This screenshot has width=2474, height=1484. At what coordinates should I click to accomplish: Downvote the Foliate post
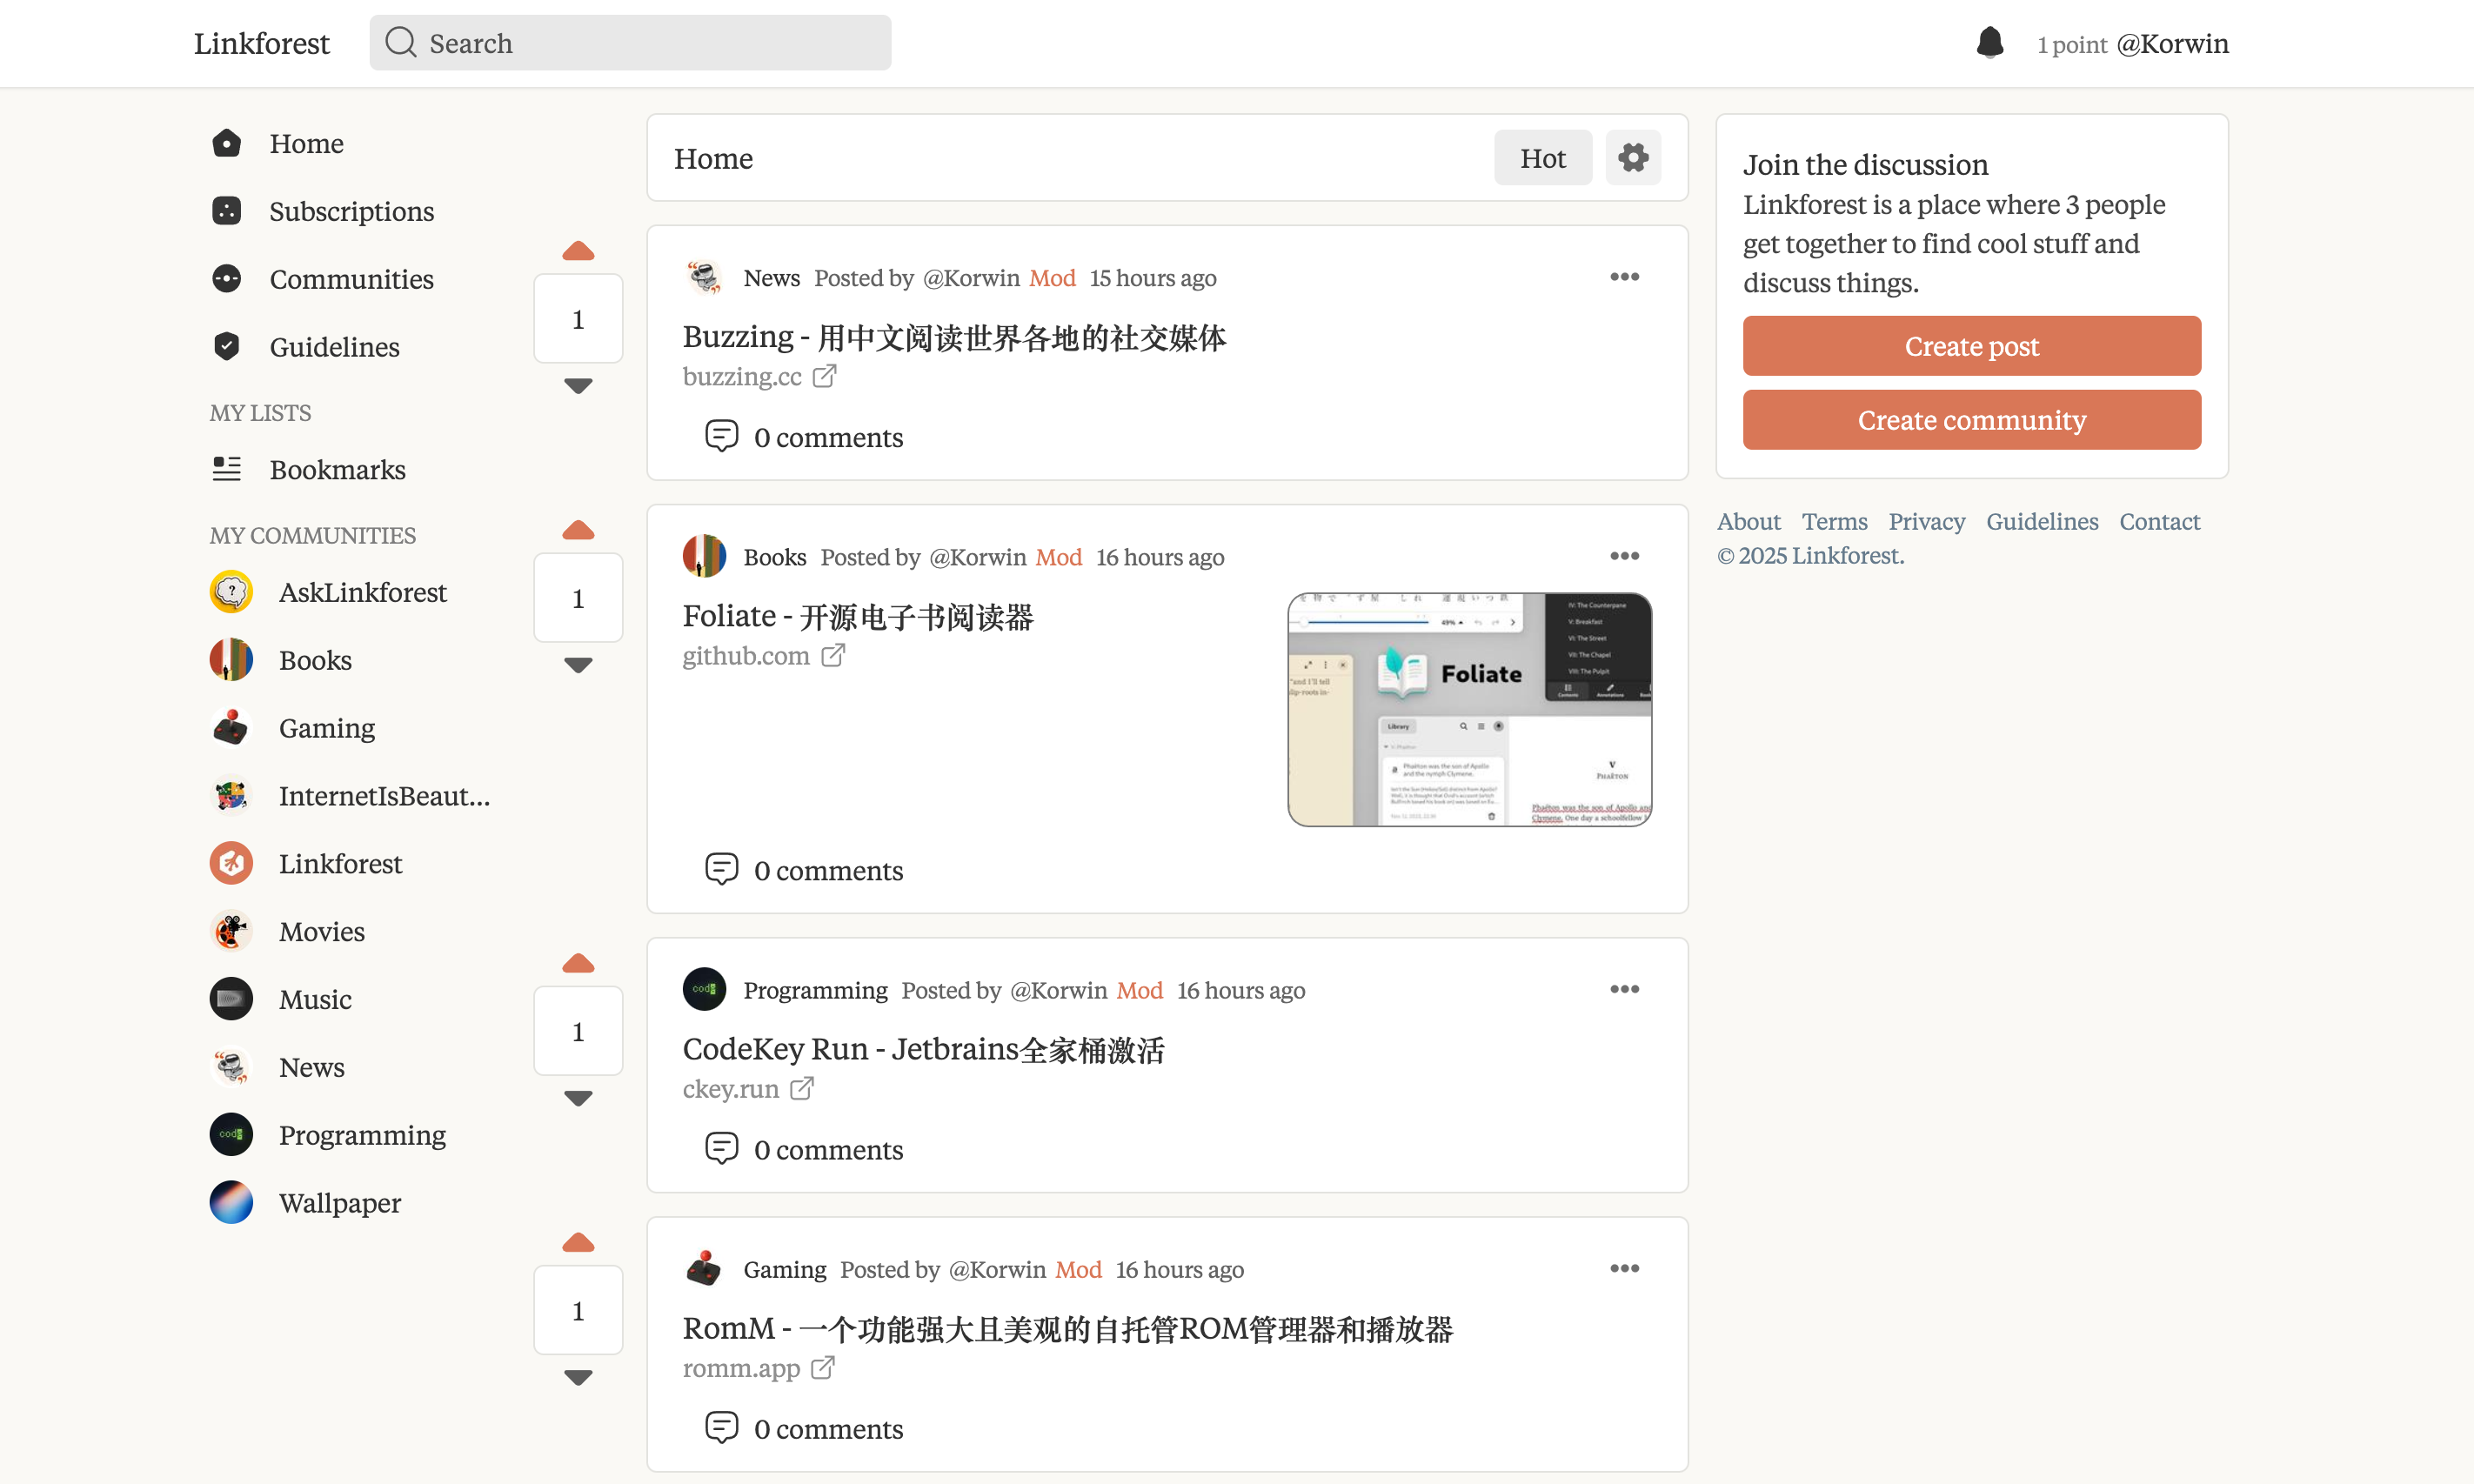click(x=578, y=665)
